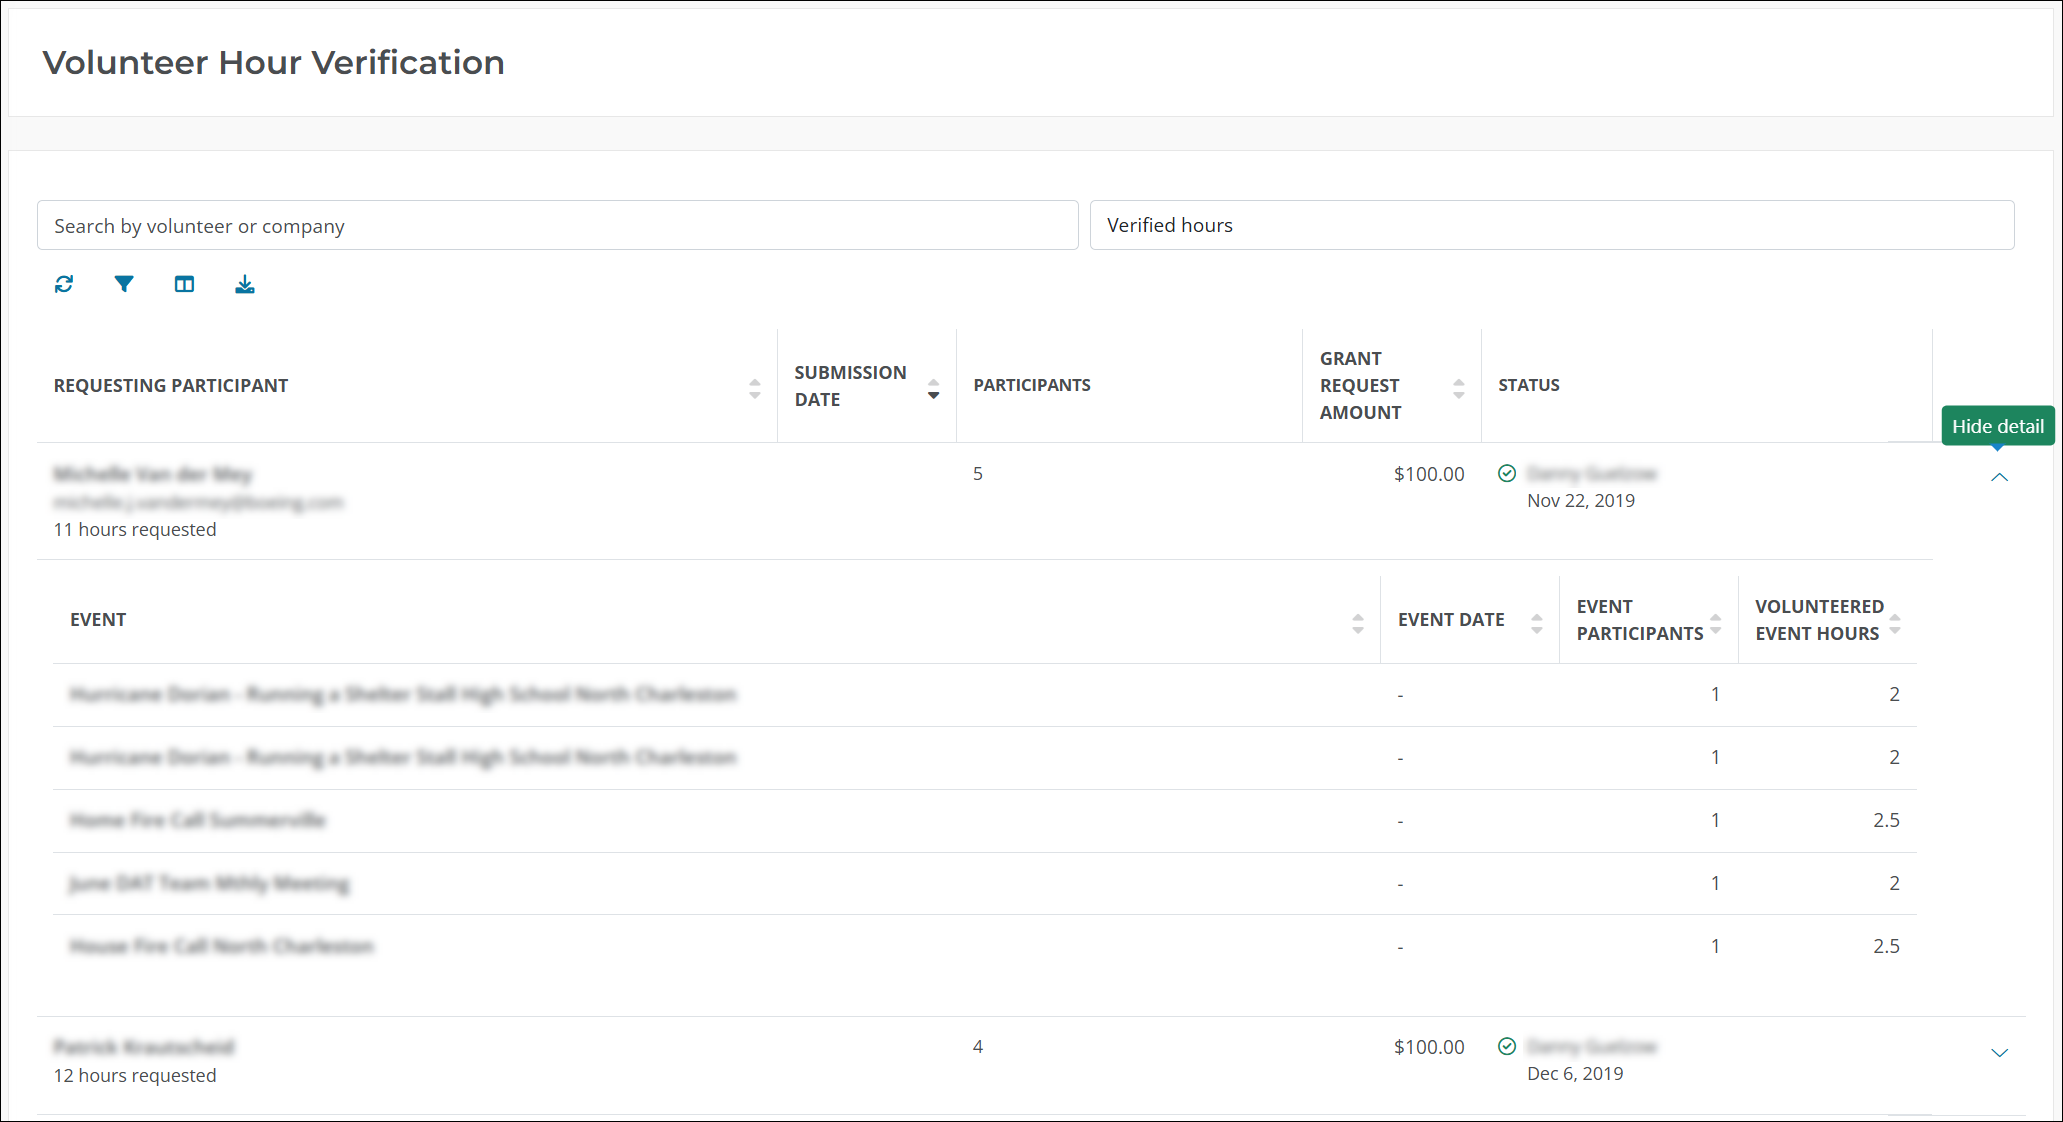Open the Verified hours status dropdown
2063x1122 pixels.
(x=1551, y=226)
